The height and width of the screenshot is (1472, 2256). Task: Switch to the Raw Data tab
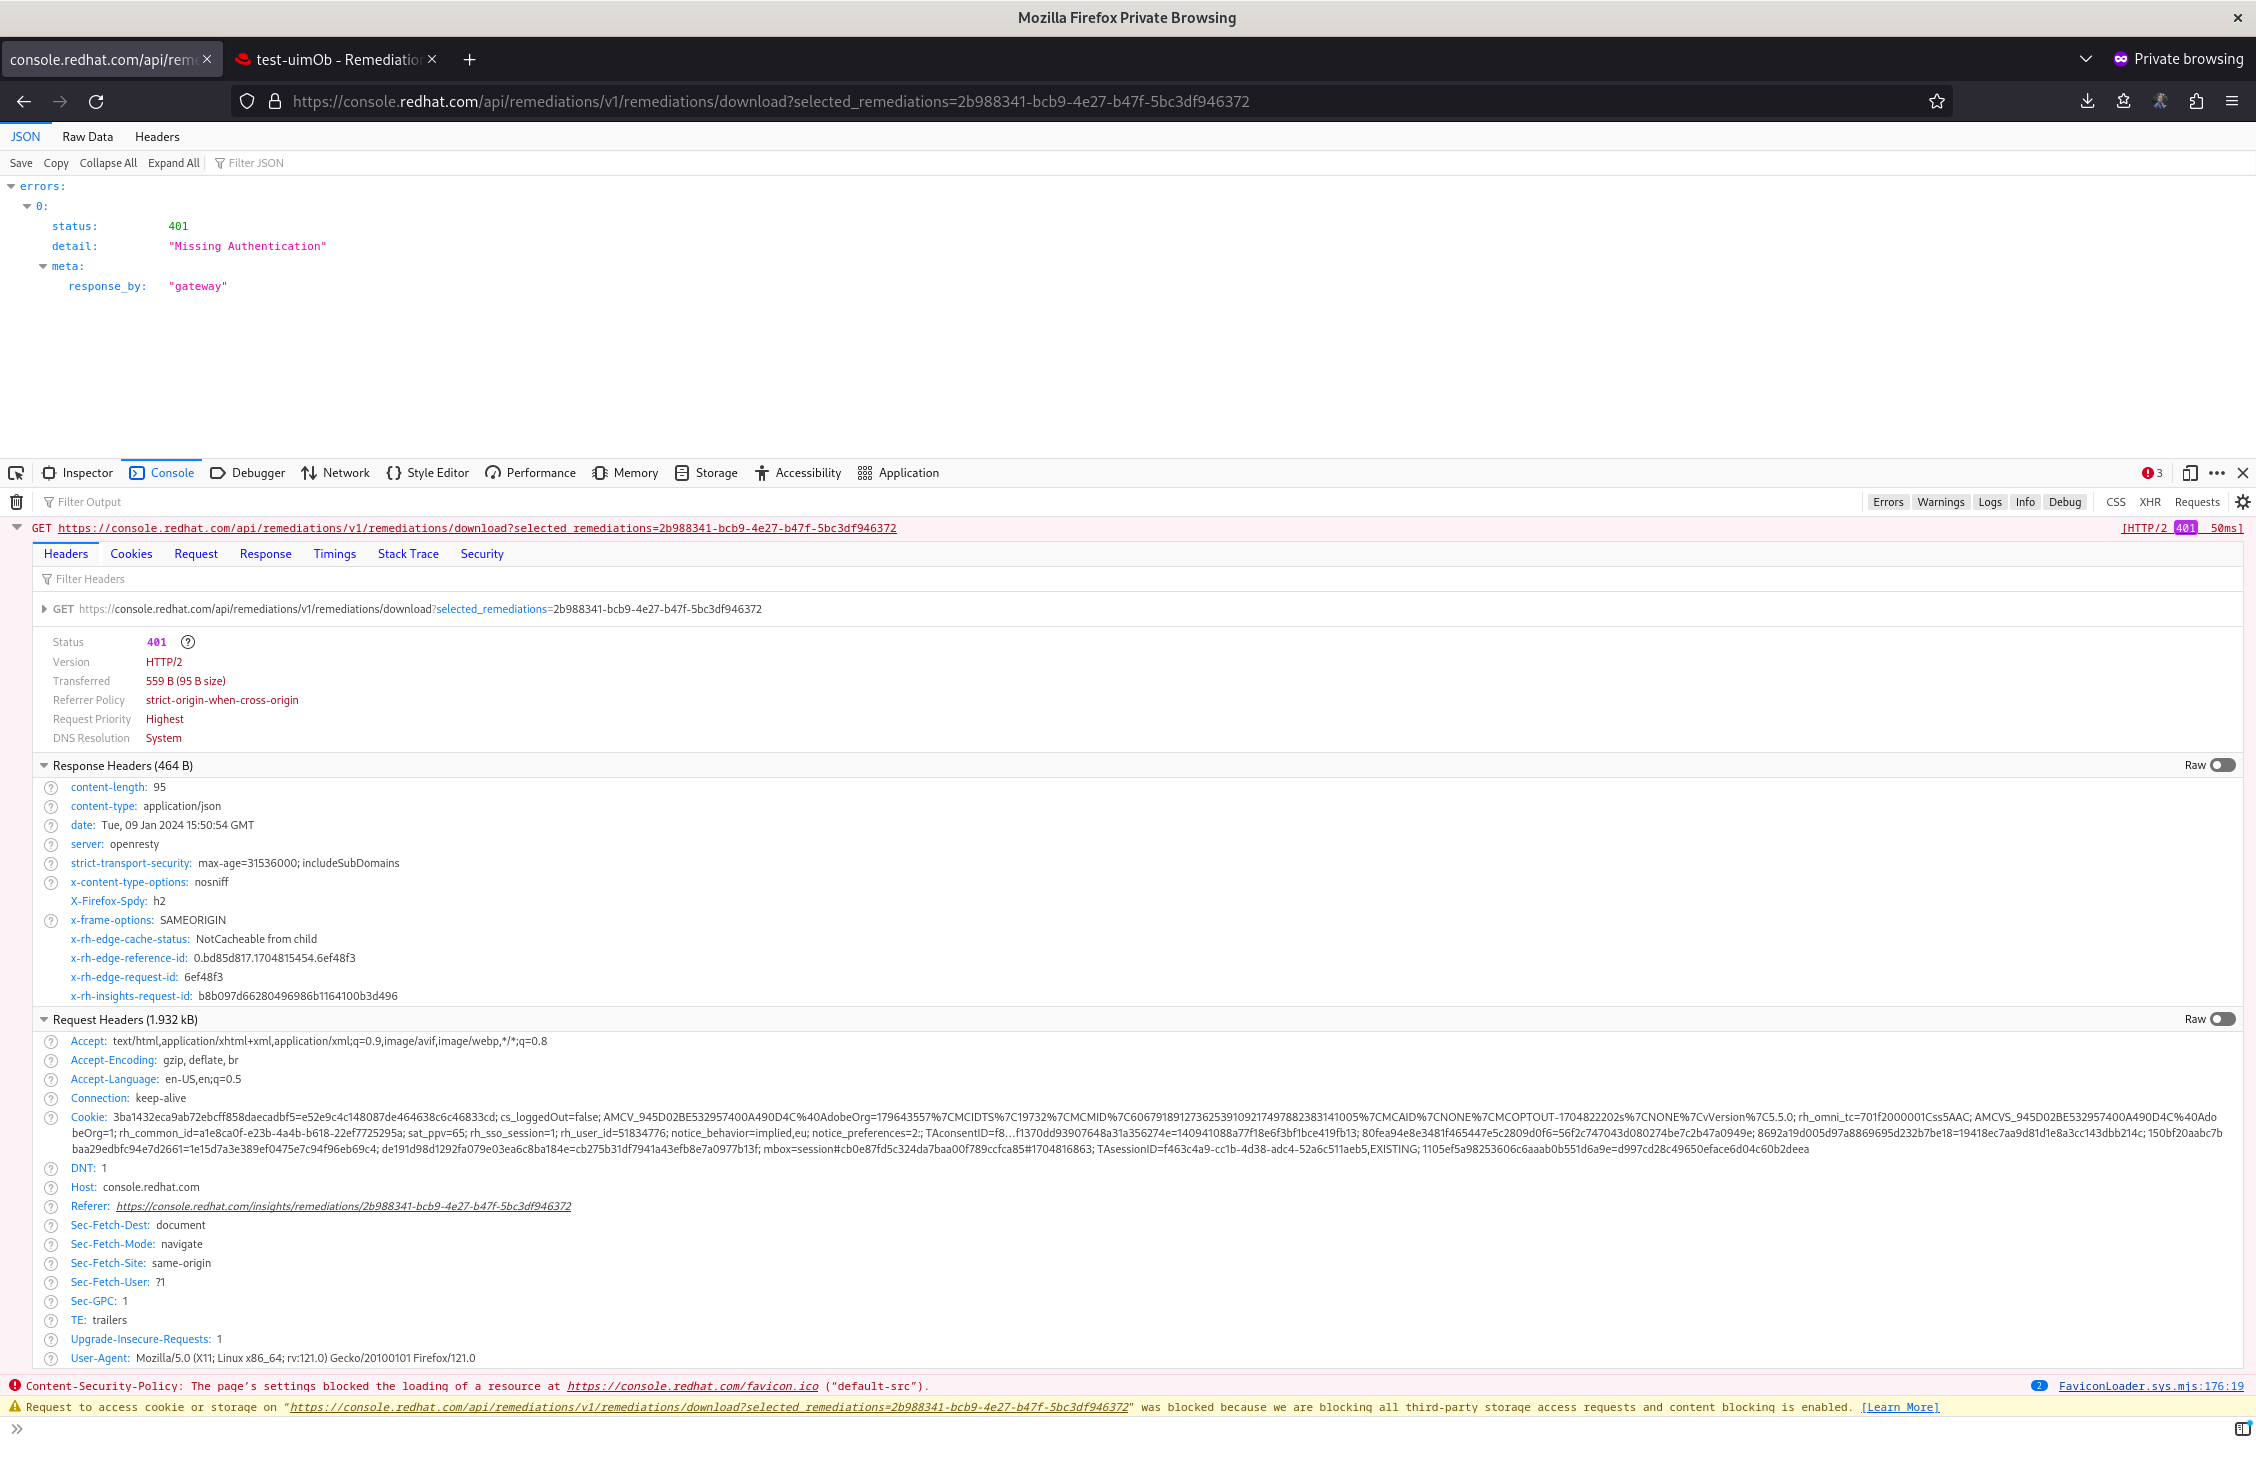(87, 137)
